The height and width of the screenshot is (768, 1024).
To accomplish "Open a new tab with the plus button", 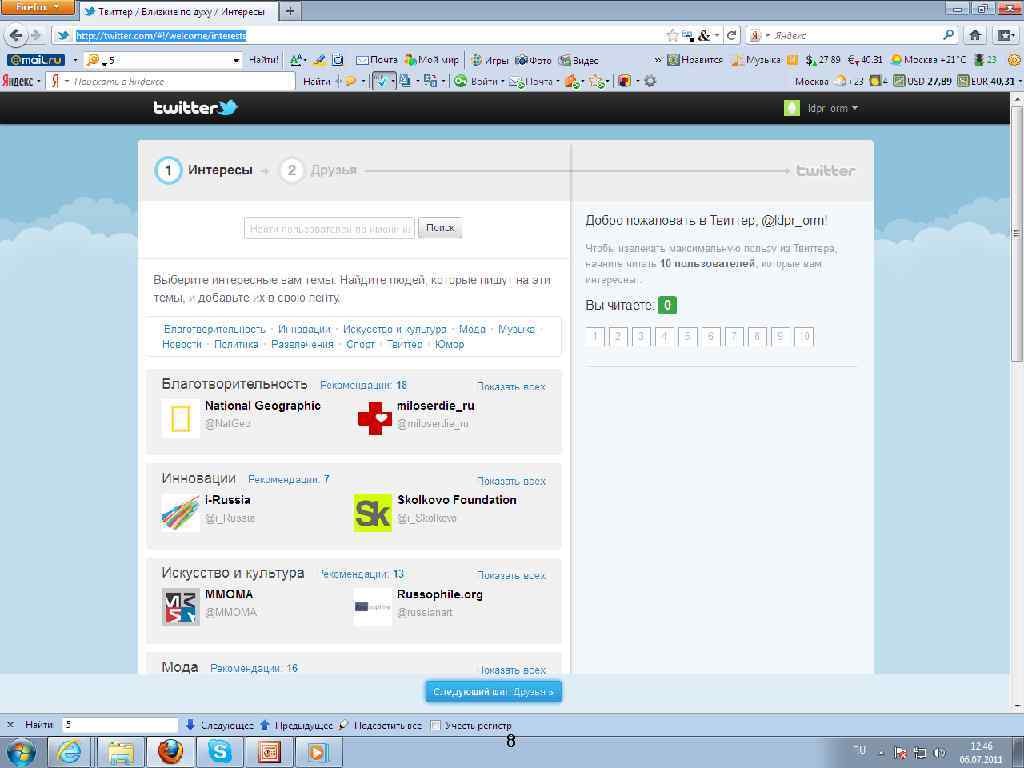I will pos(290,10).
